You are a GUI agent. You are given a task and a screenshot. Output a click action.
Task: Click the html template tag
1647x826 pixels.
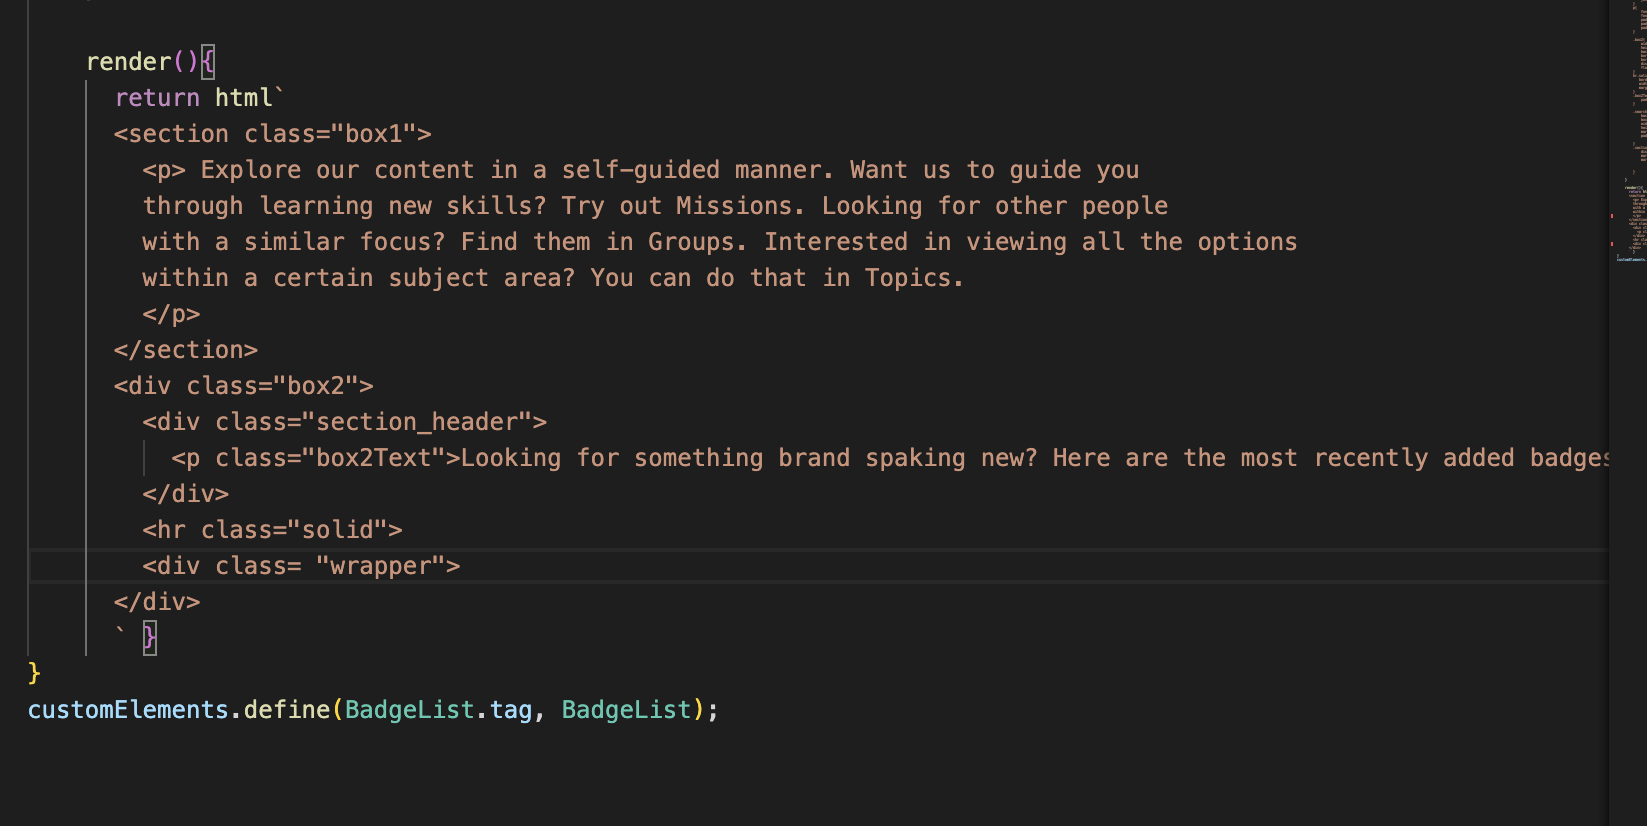pos(243,98)
